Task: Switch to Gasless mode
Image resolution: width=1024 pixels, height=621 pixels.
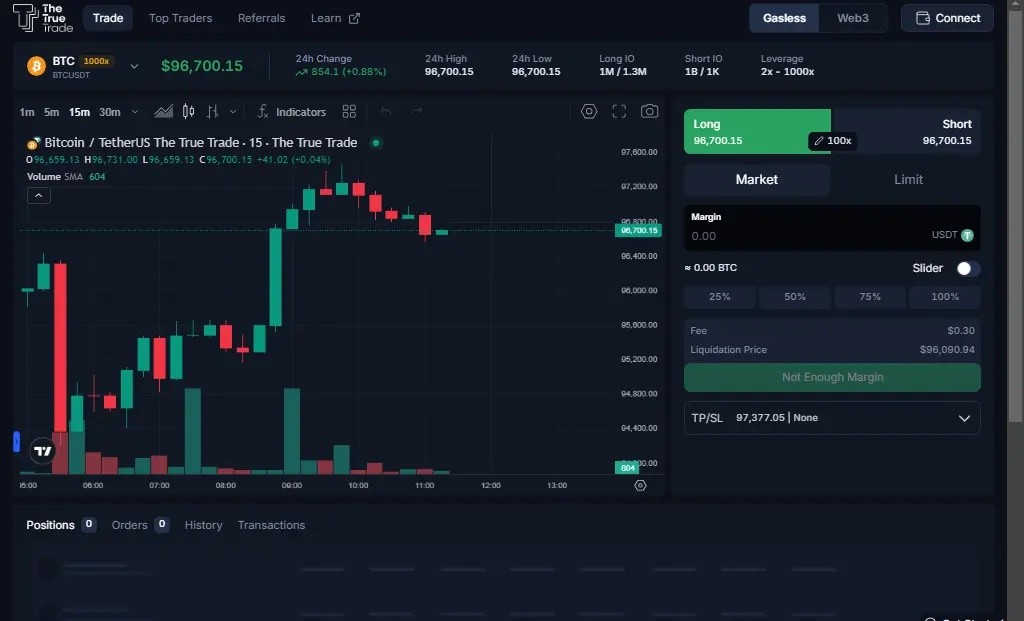Action: coord(784,18)
